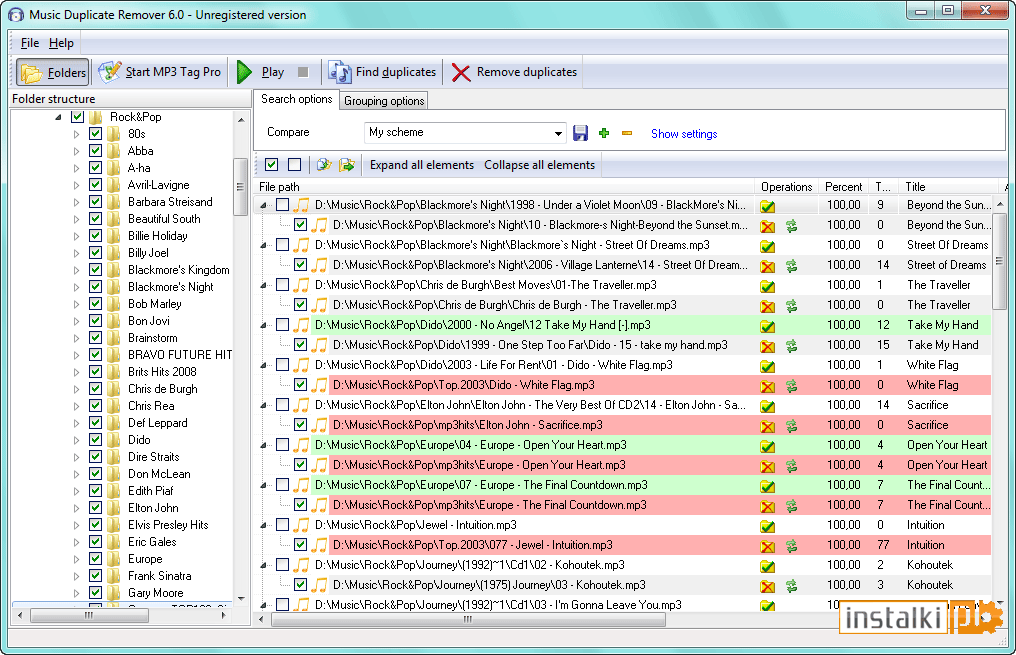Uncheck mp3hits Europe Final Countdown checkbox
1016x655 pixels.
300,504
